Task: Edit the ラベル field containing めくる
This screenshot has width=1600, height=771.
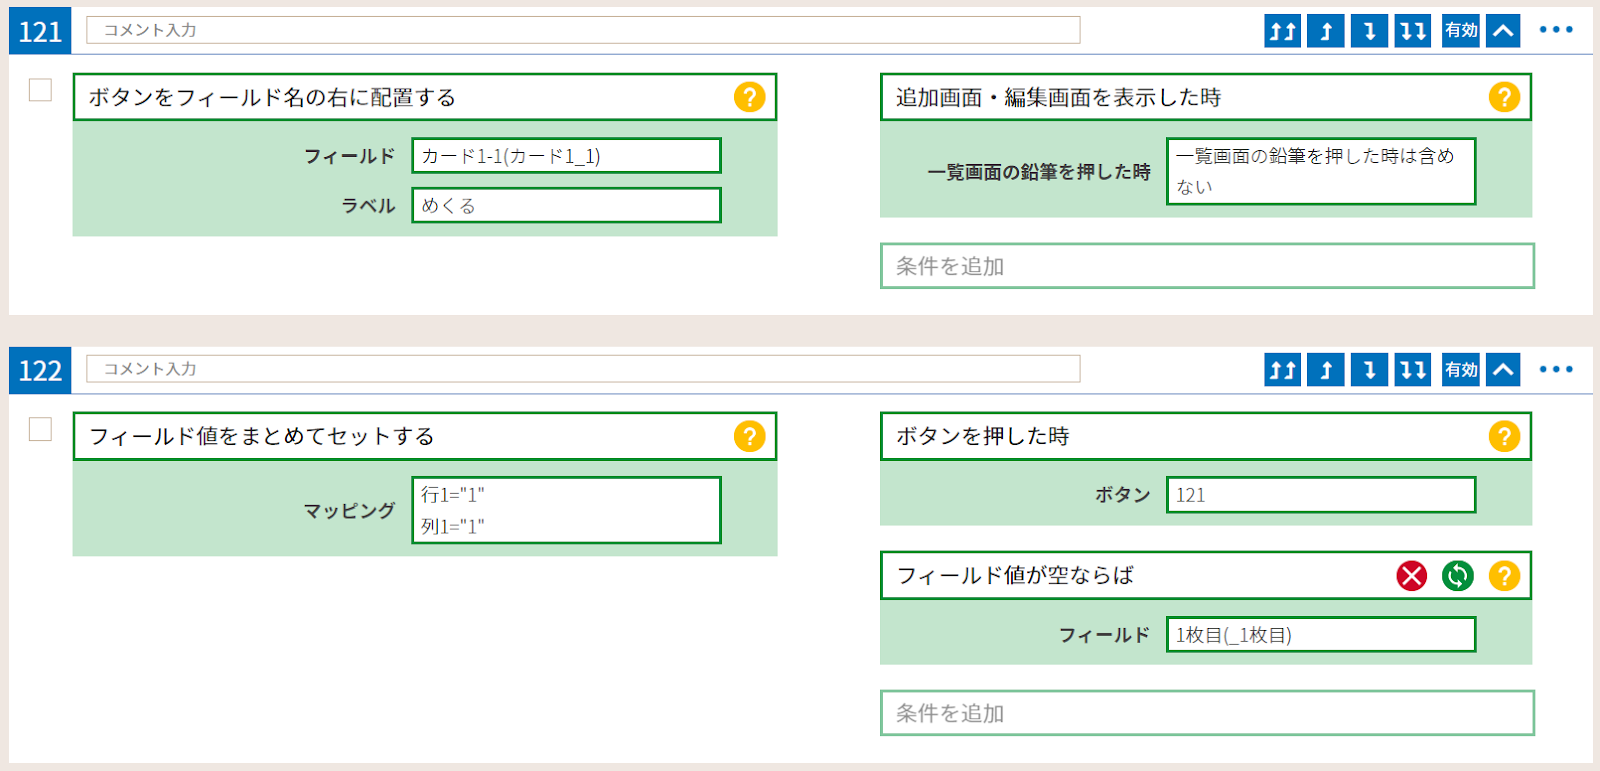Action: coord(566,205)
